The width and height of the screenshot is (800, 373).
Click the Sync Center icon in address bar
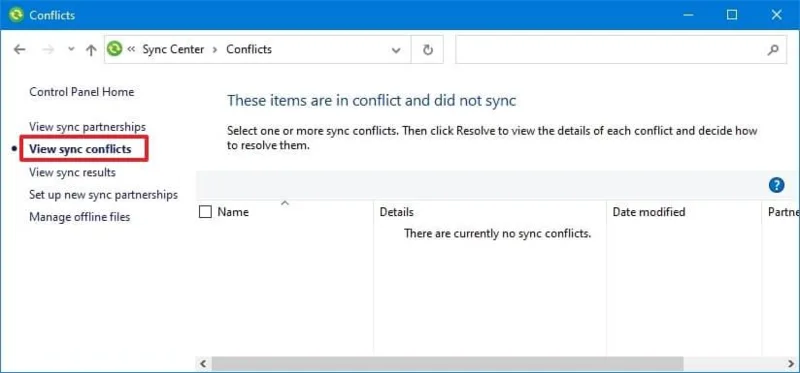[x=115, y=49]
